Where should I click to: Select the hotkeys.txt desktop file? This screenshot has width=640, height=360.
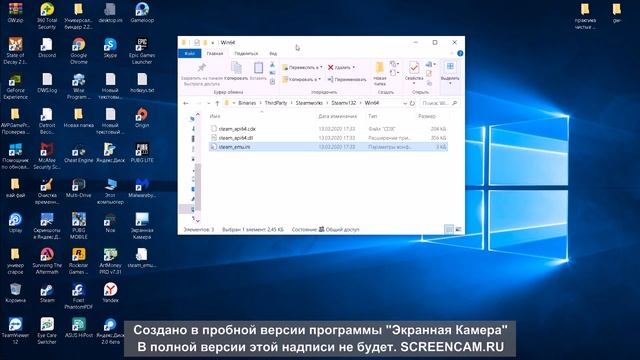pyautogui.click(x=142, y=83)
